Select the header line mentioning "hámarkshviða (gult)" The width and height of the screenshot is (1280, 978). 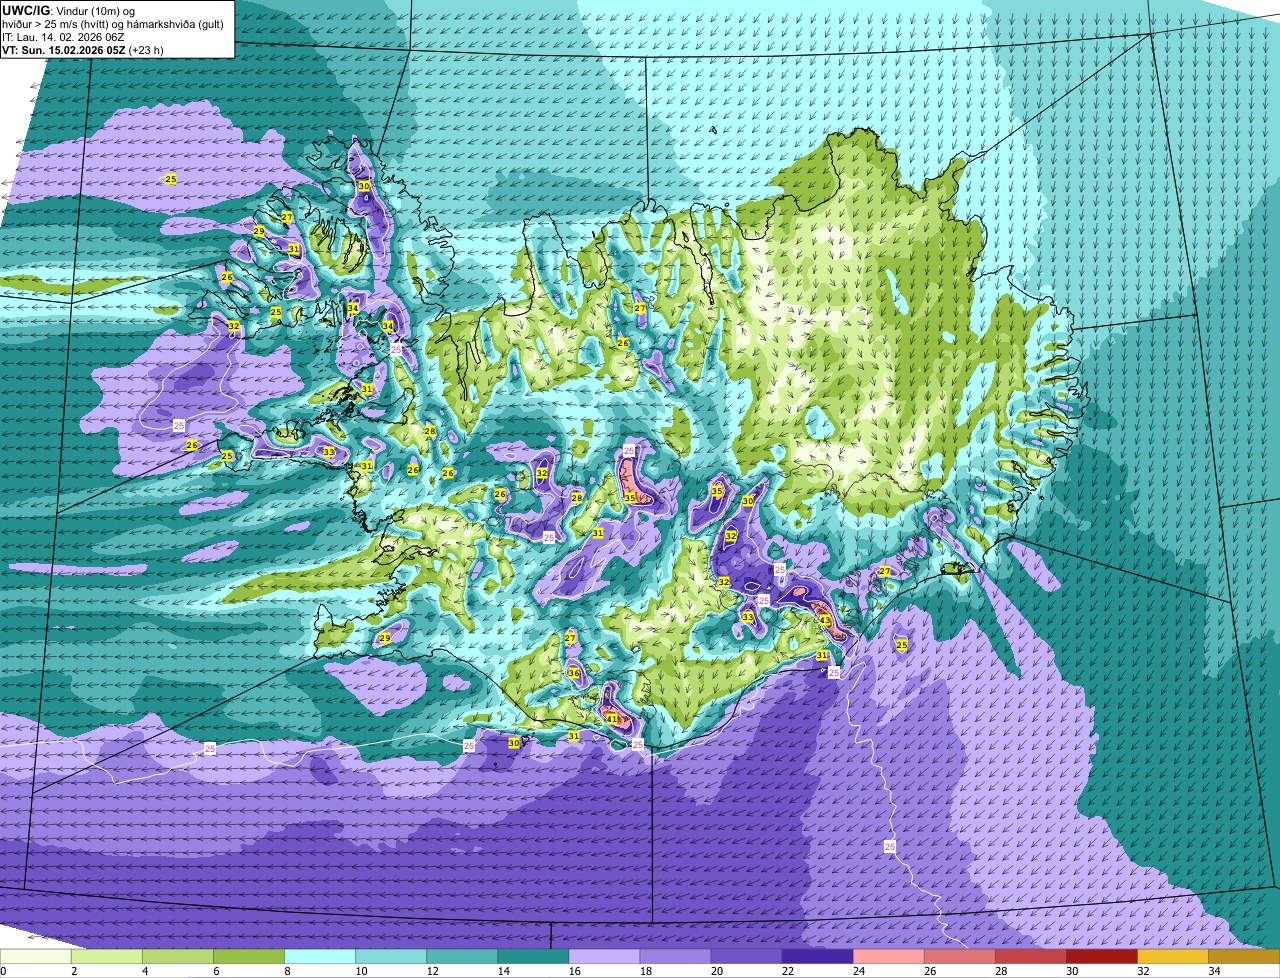(x=115, y=24)
